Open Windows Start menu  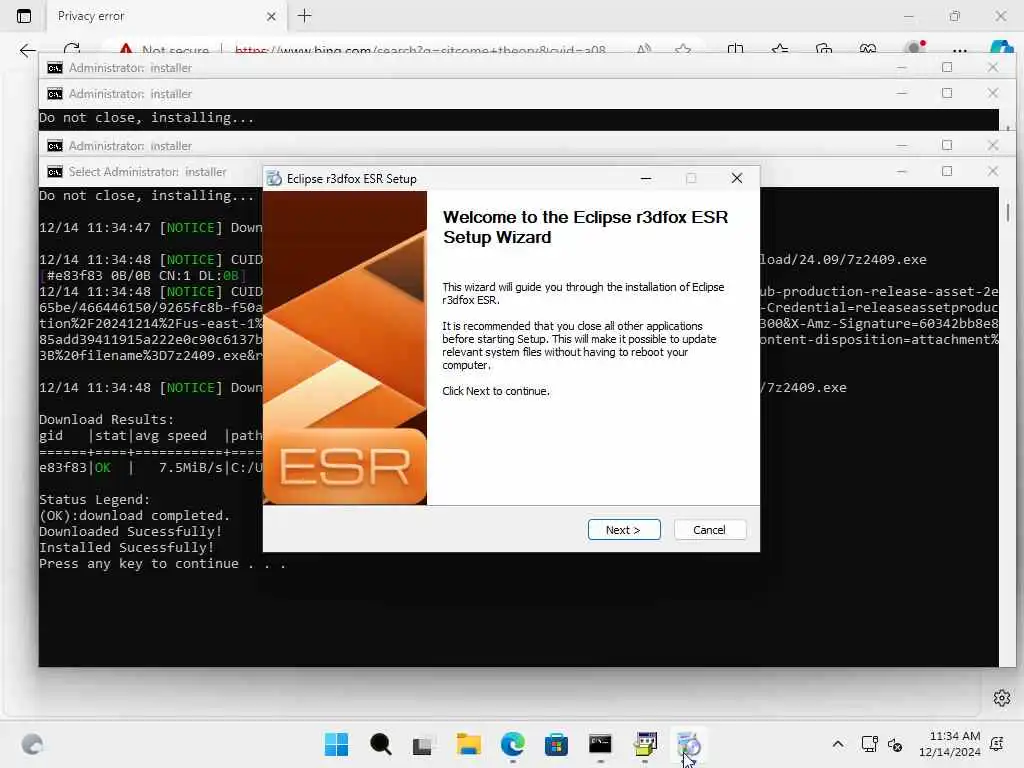point(336,744)
